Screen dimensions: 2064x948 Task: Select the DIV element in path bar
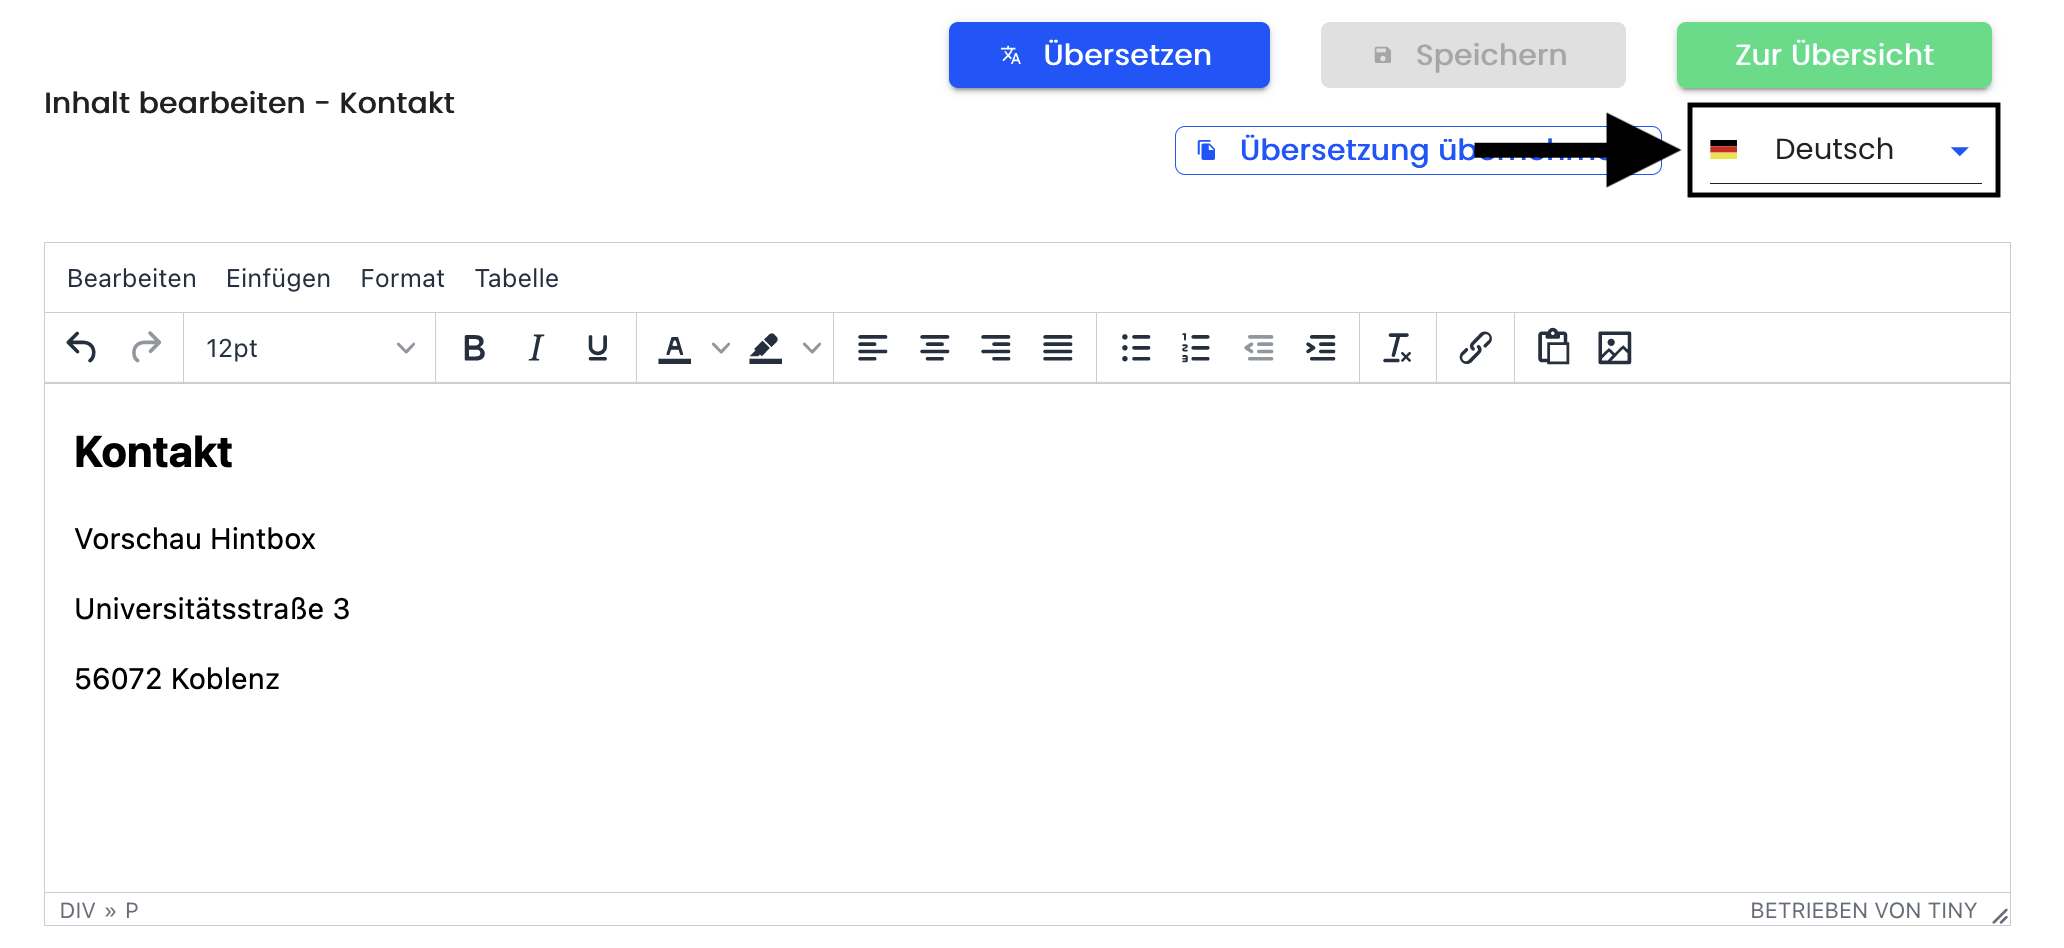click(x=78, y=910)
